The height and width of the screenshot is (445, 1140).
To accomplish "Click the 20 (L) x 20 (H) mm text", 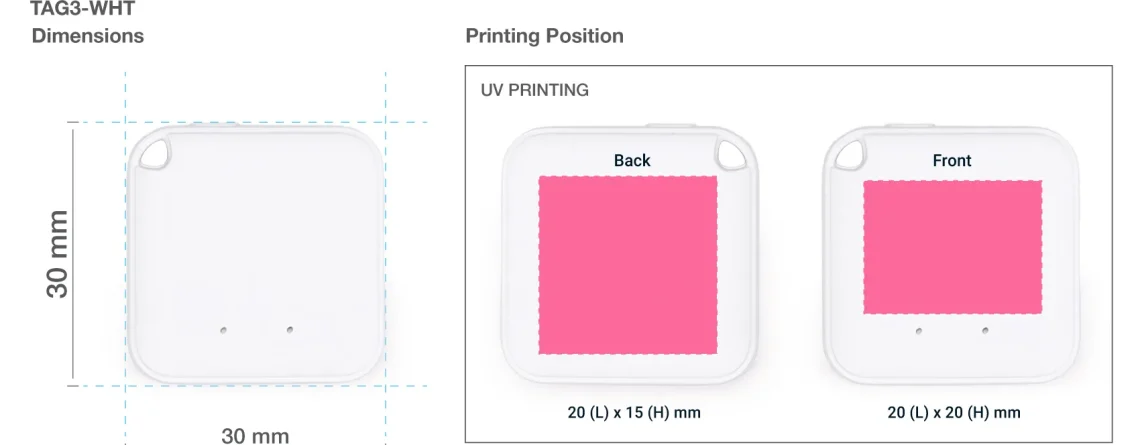I will pos(954,412).
